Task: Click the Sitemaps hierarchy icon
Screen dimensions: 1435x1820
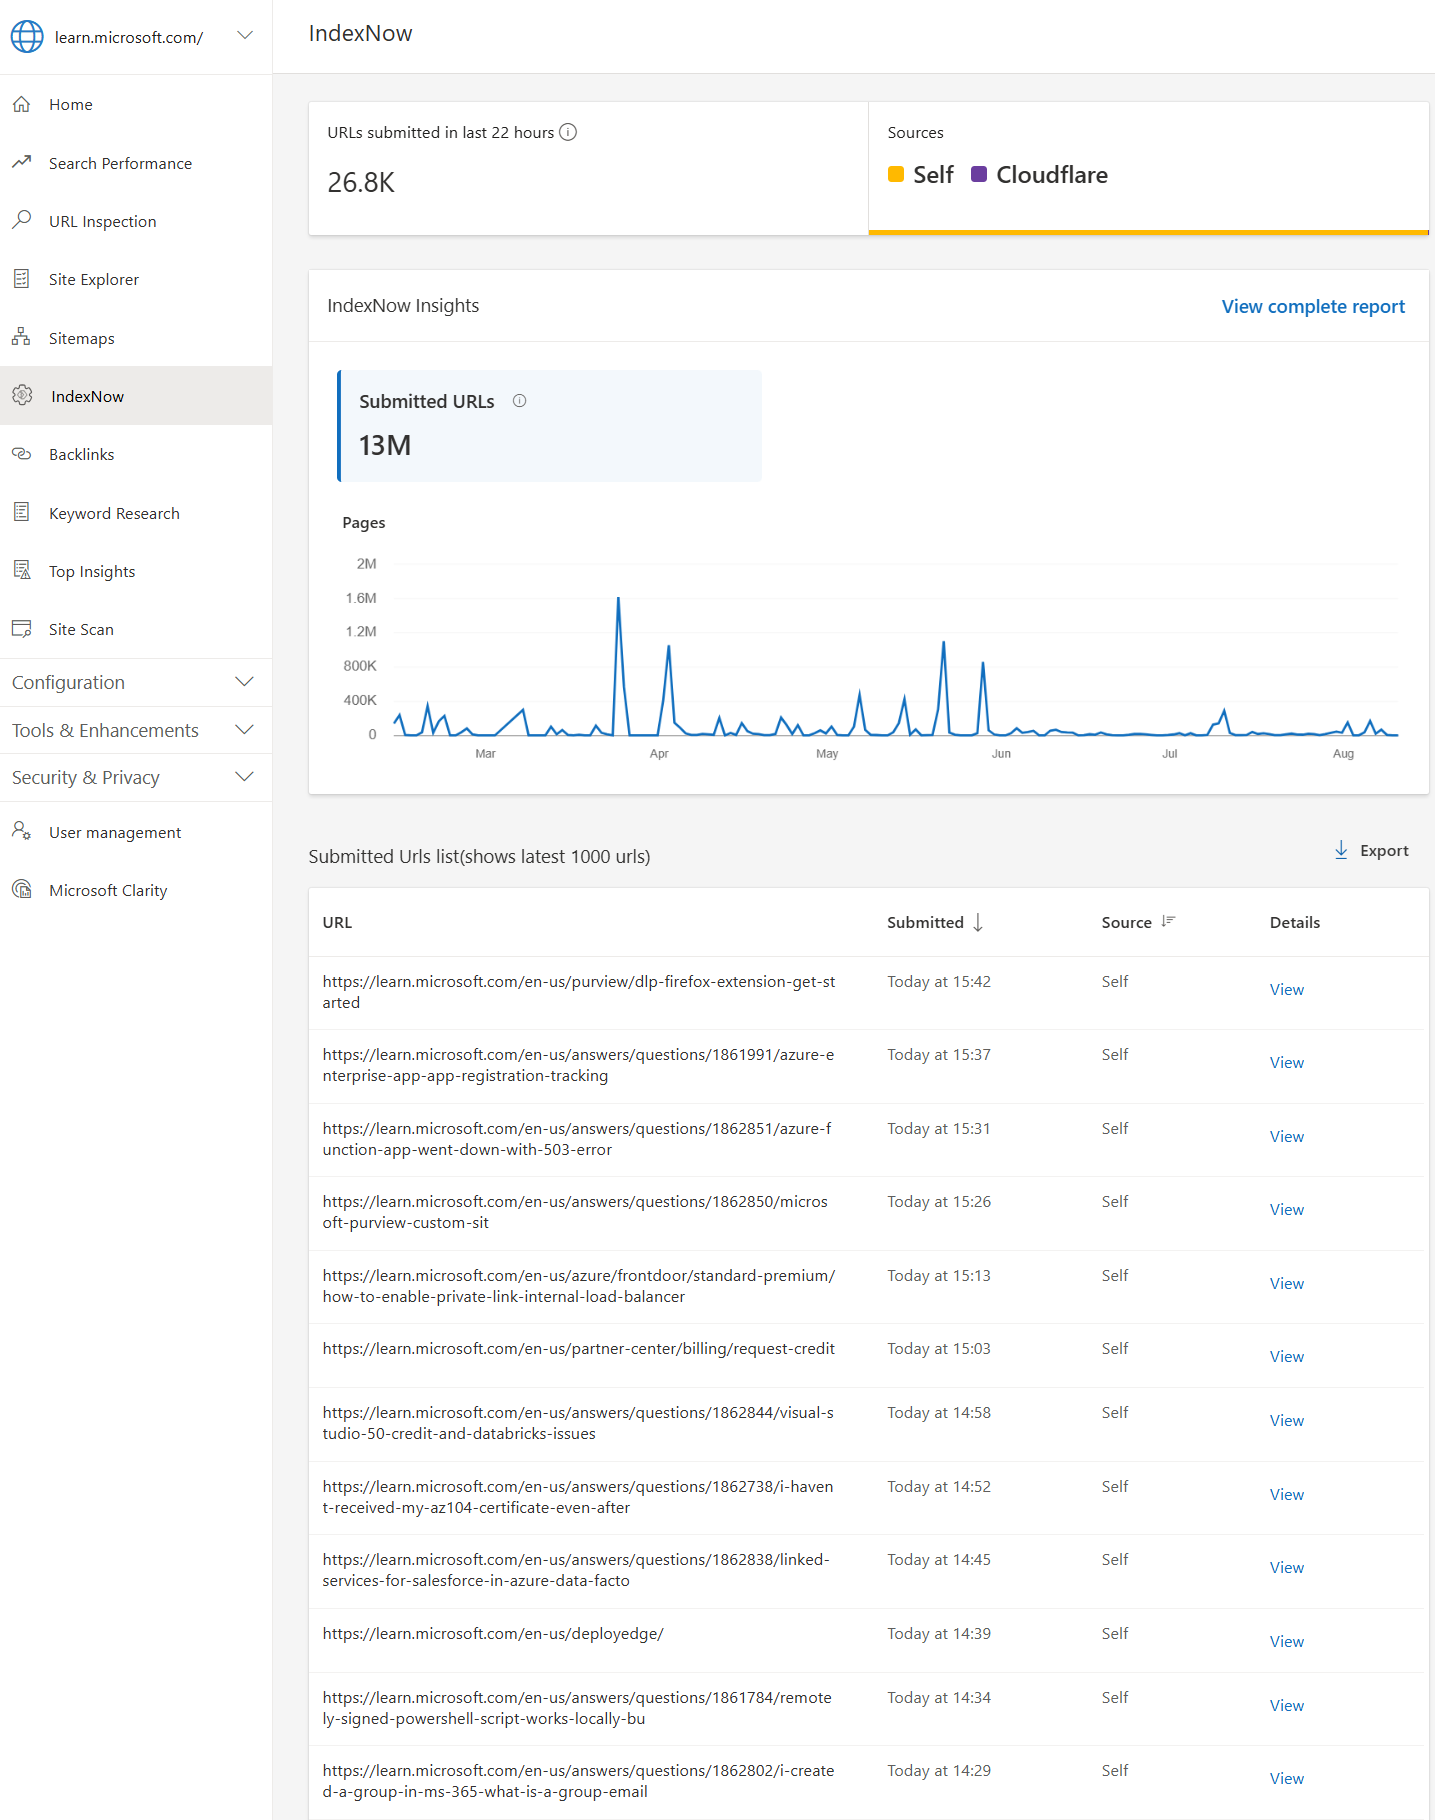Action: (21, 338)
